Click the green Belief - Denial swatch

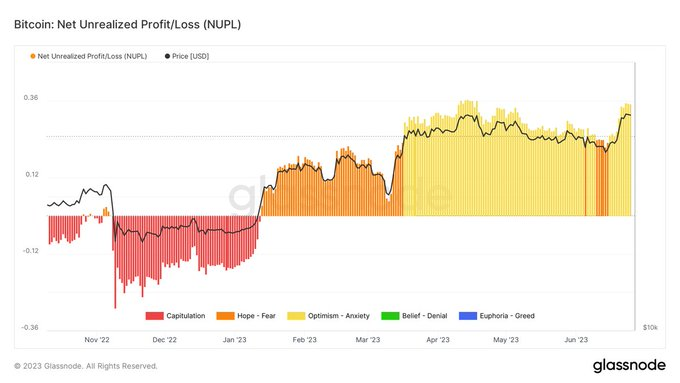click(x=390, y=316)
